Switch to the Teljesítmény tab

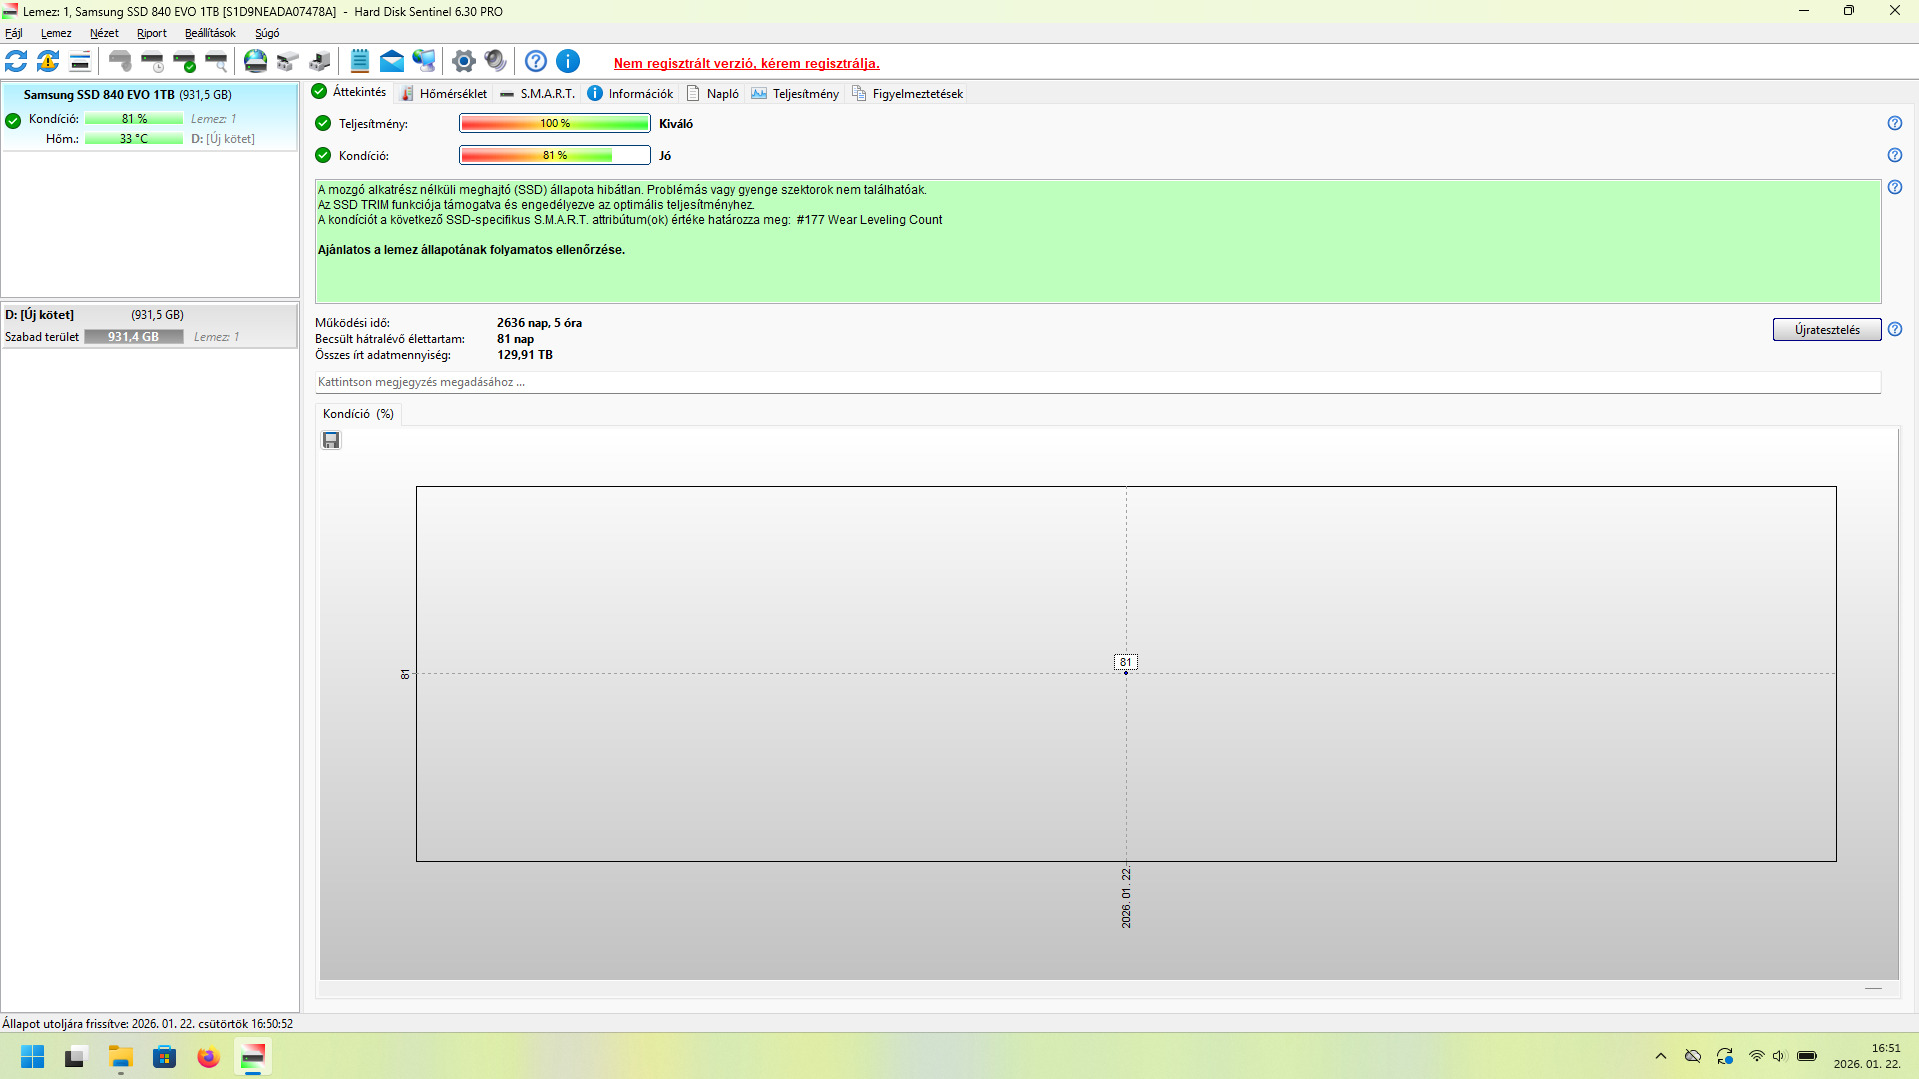click(795, 94)
